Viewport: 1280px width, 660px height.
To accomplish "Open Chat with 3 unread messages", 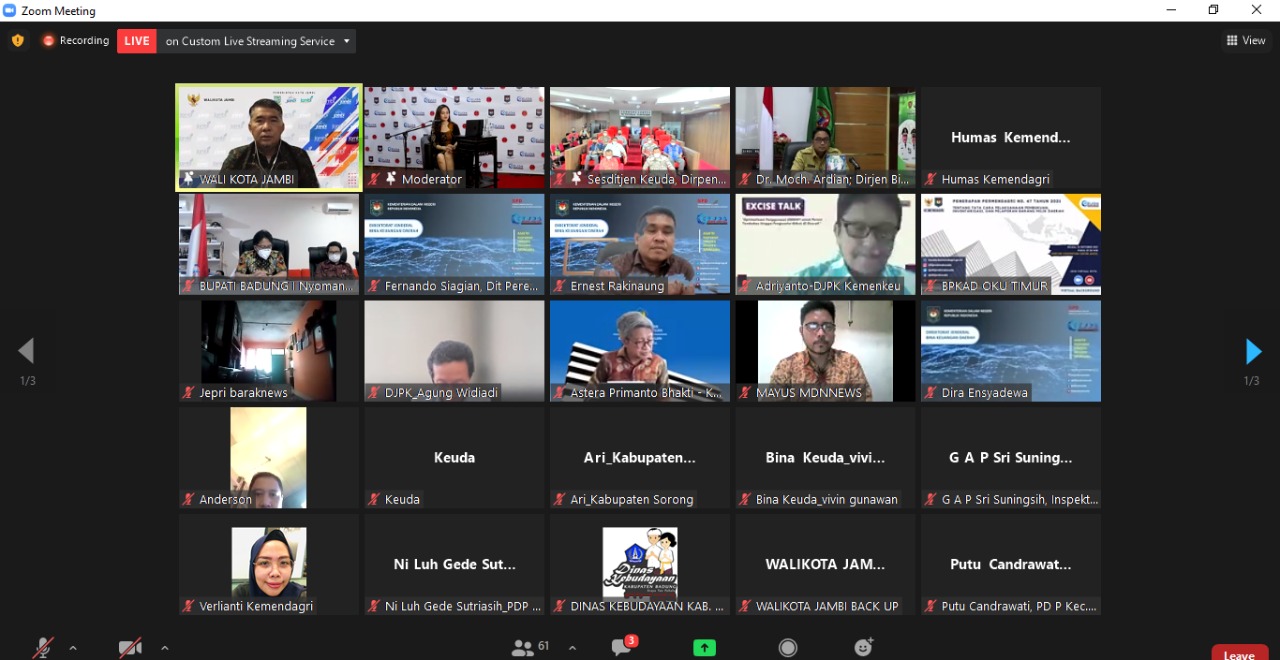I will click(622, 648).
